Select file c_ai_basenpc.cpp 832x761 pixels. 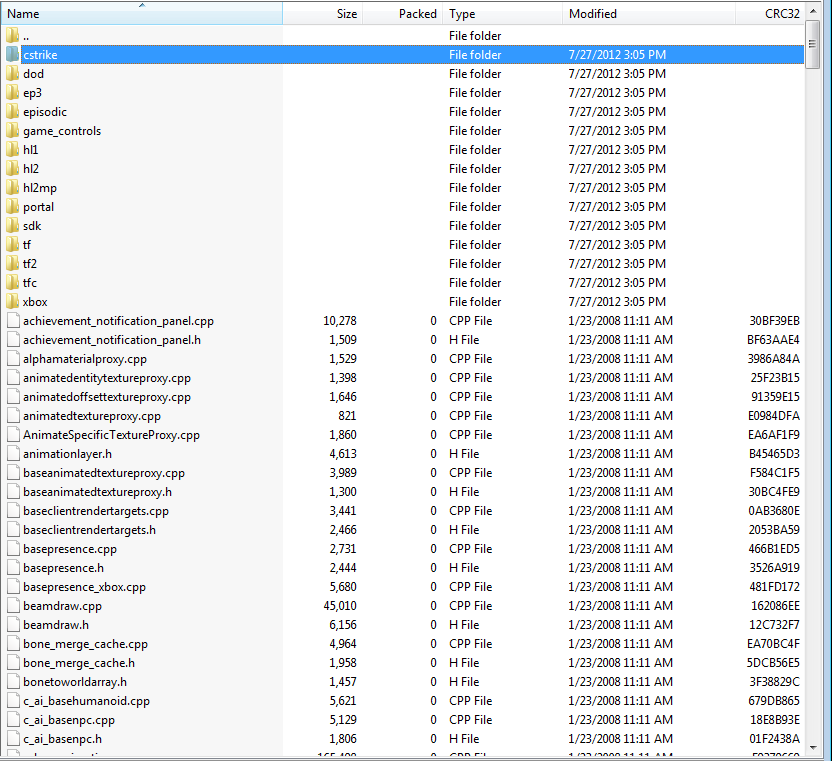click(69, 720)
